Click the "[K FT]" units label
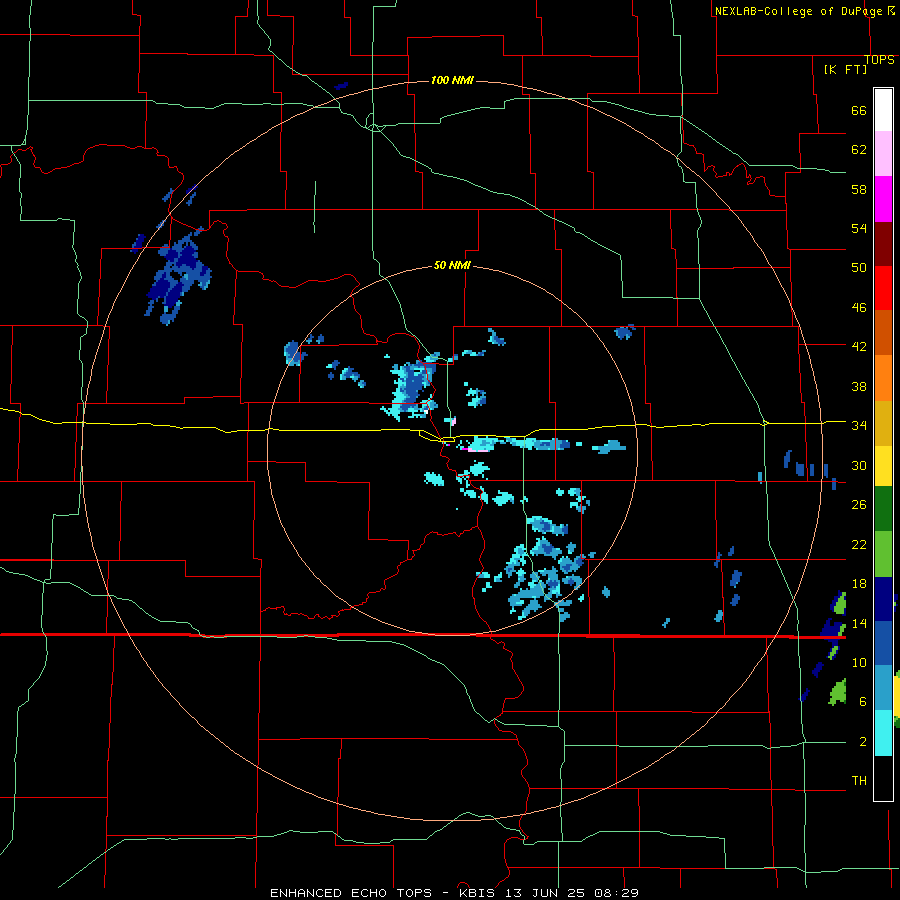The height and width of the screenshot is (900, 900). [x=845, y=70]
